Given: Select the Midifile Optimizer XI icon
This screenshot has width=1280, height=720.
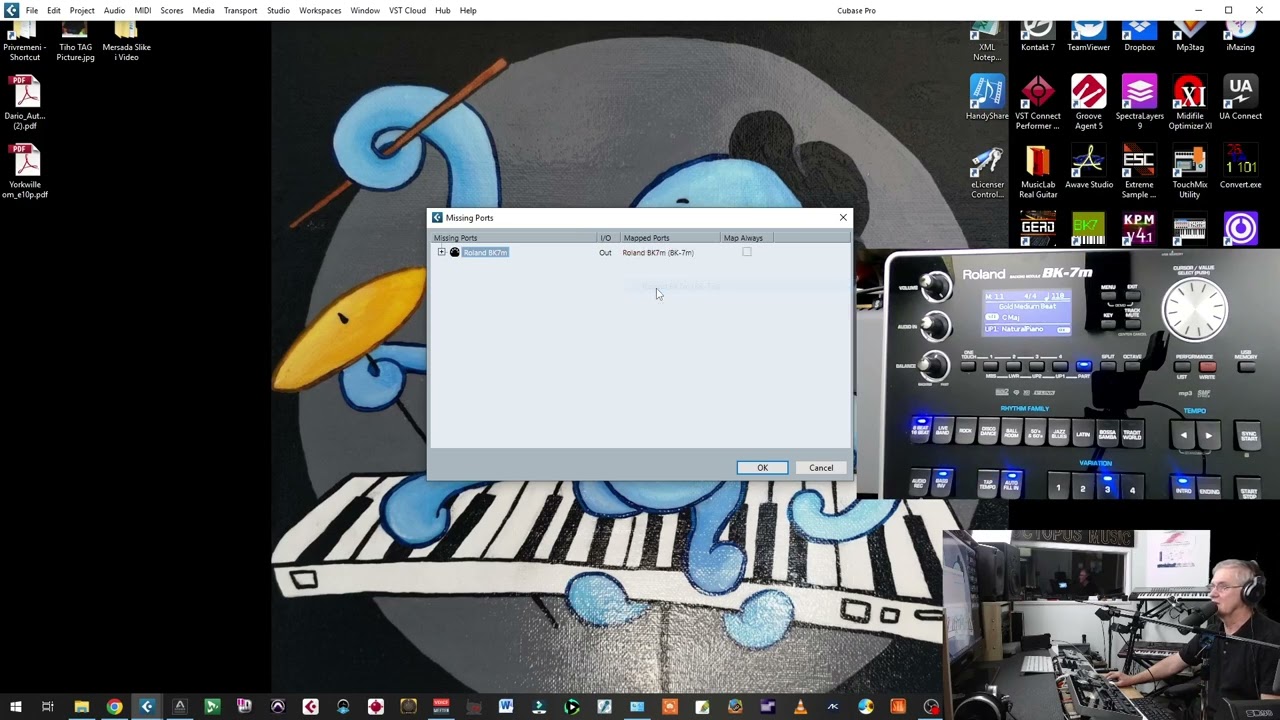Looking at the screenshot, I should pos(1190,102).
